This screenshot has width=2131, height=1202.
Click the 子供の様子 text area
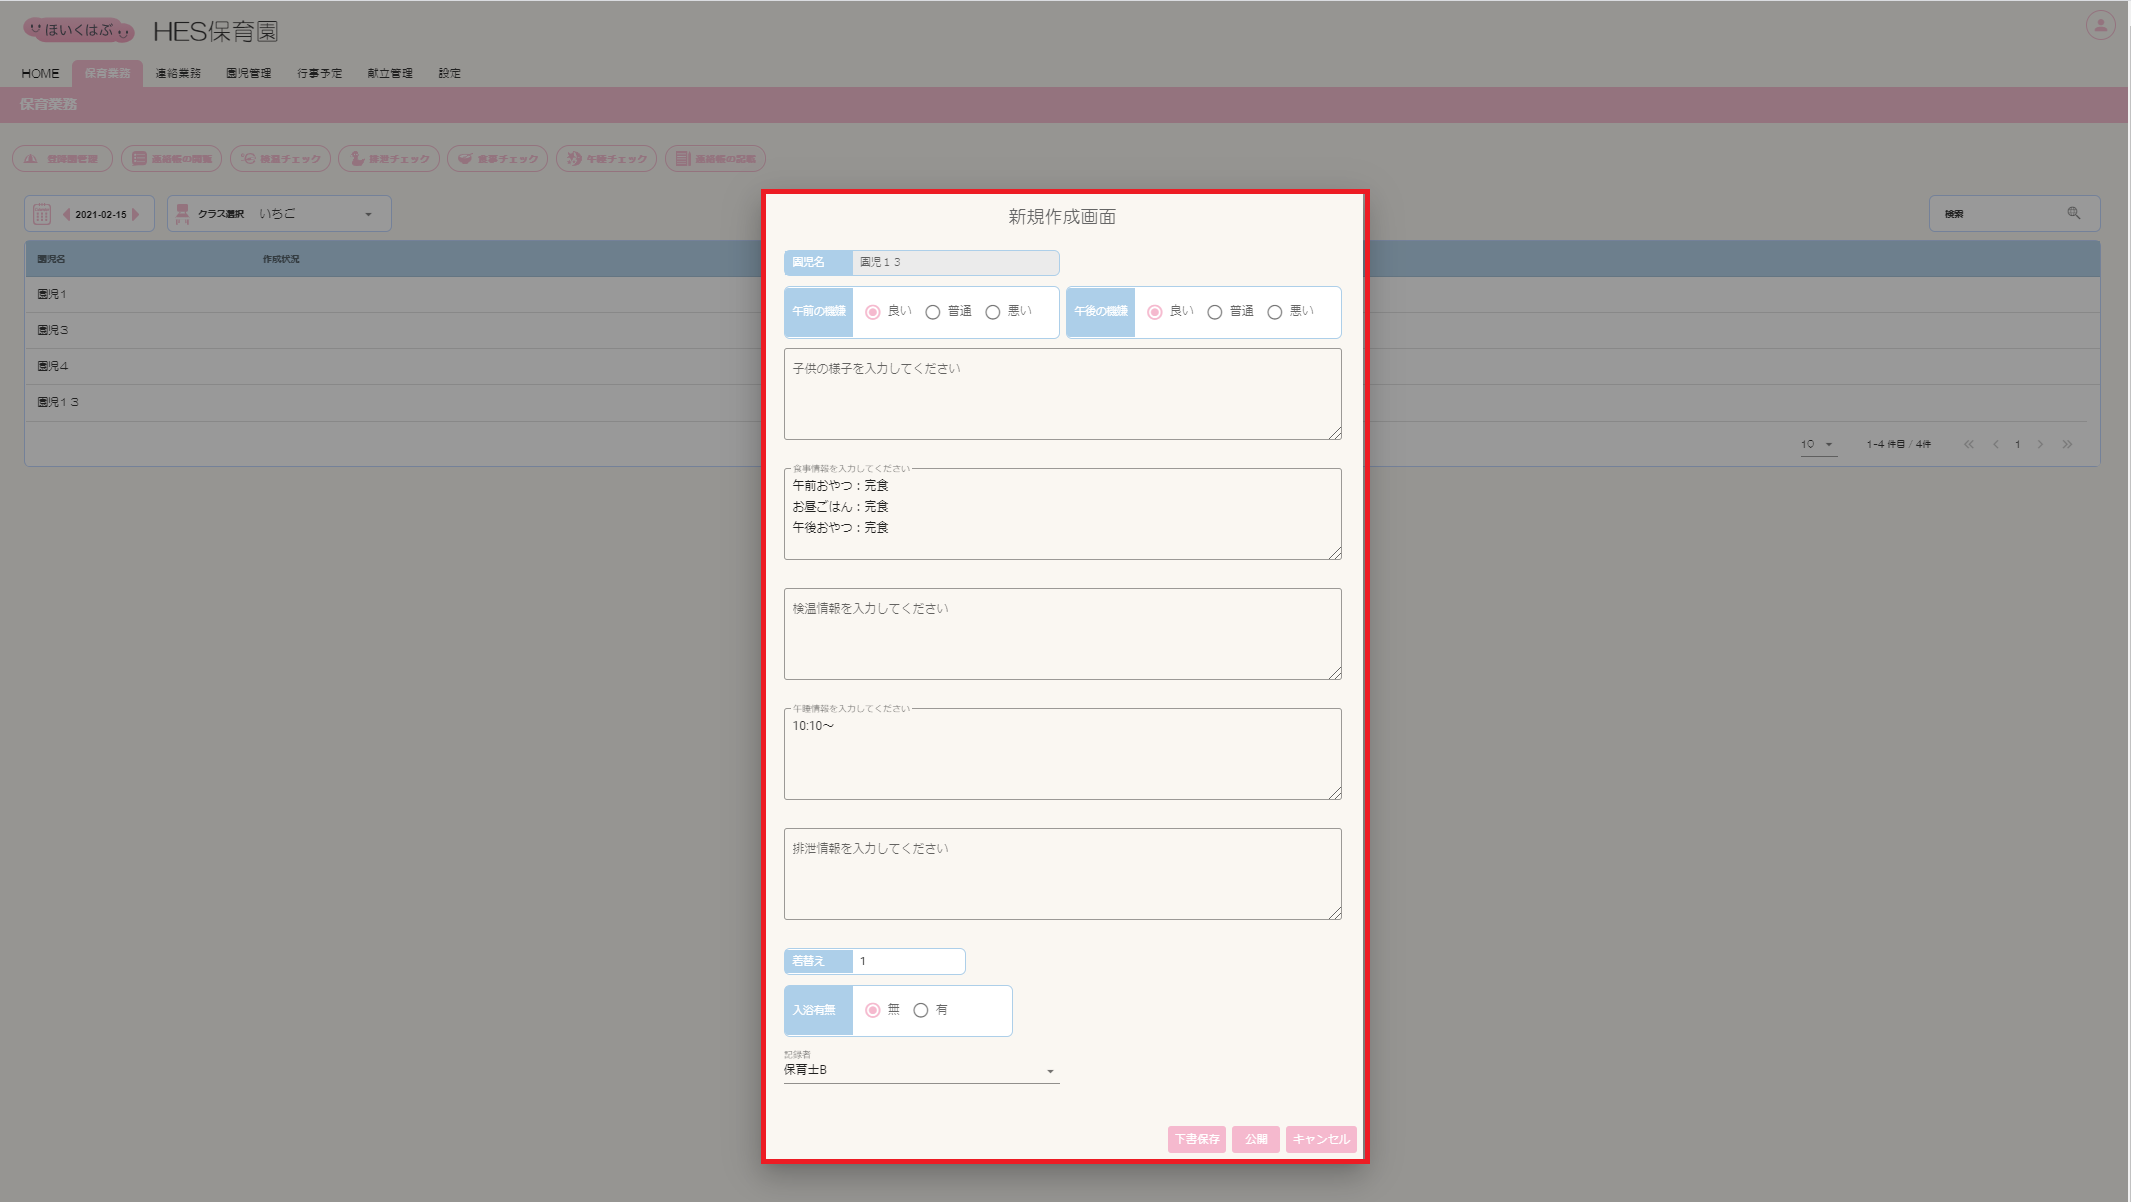(x=1062, y=394)
